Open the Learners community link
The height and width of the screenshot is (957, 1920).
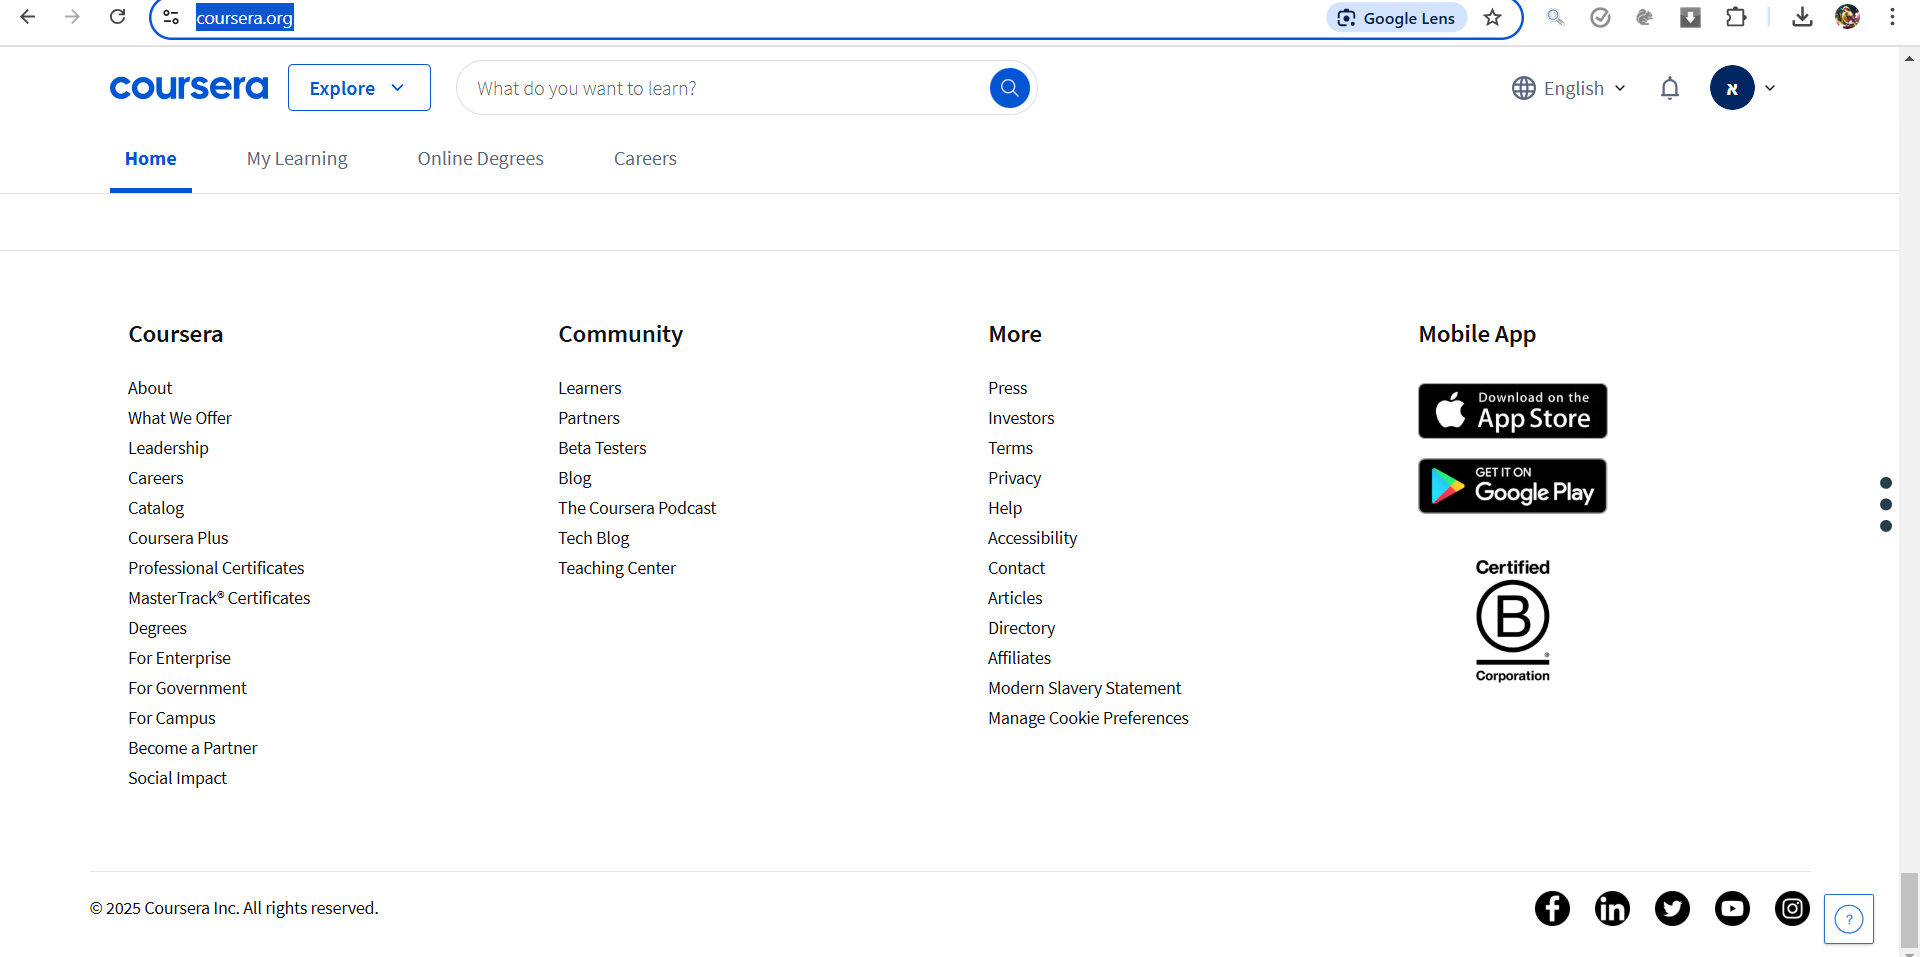[x=590, y=388]
